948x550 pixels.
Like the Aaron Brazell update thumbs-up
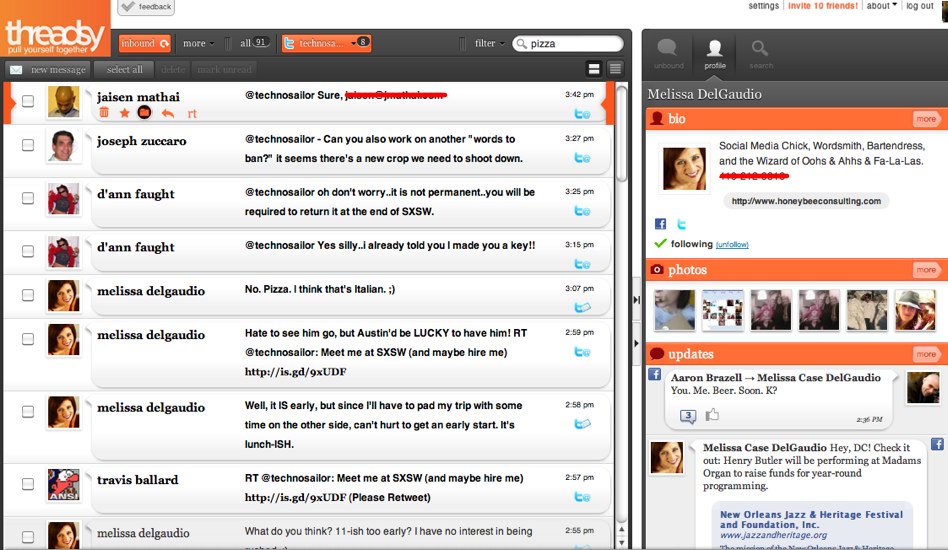point(712,415)
